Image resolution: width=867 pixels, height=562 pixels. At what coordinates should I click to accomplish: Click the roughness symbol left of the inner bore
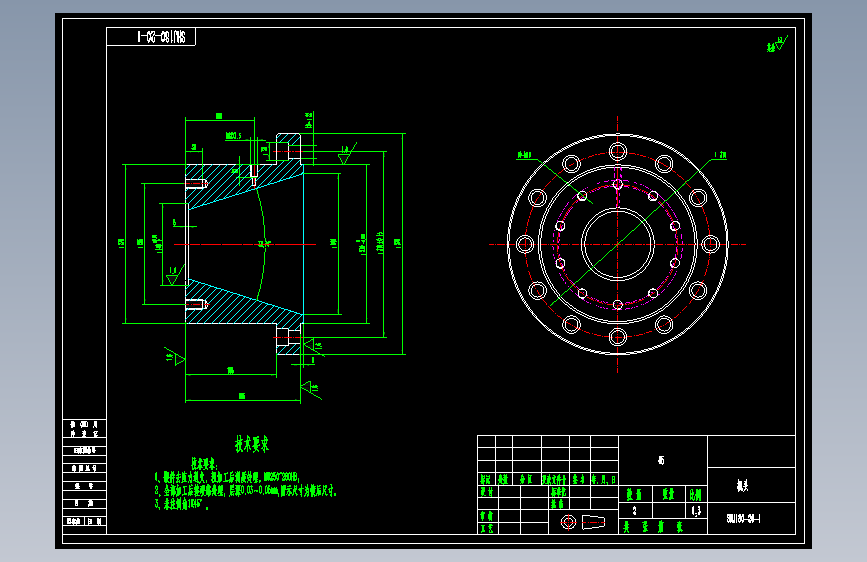point(174,275)
